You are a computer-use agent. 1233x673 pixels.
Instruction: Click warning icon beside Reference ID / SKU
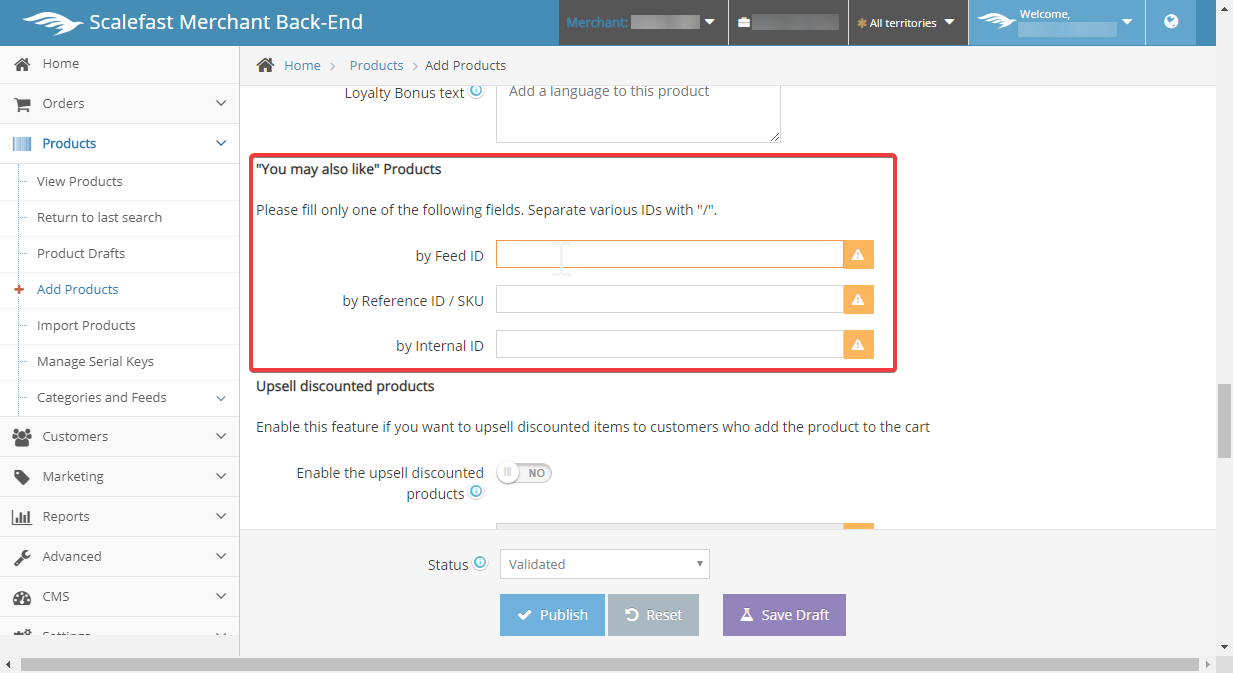tap(858, 300)
